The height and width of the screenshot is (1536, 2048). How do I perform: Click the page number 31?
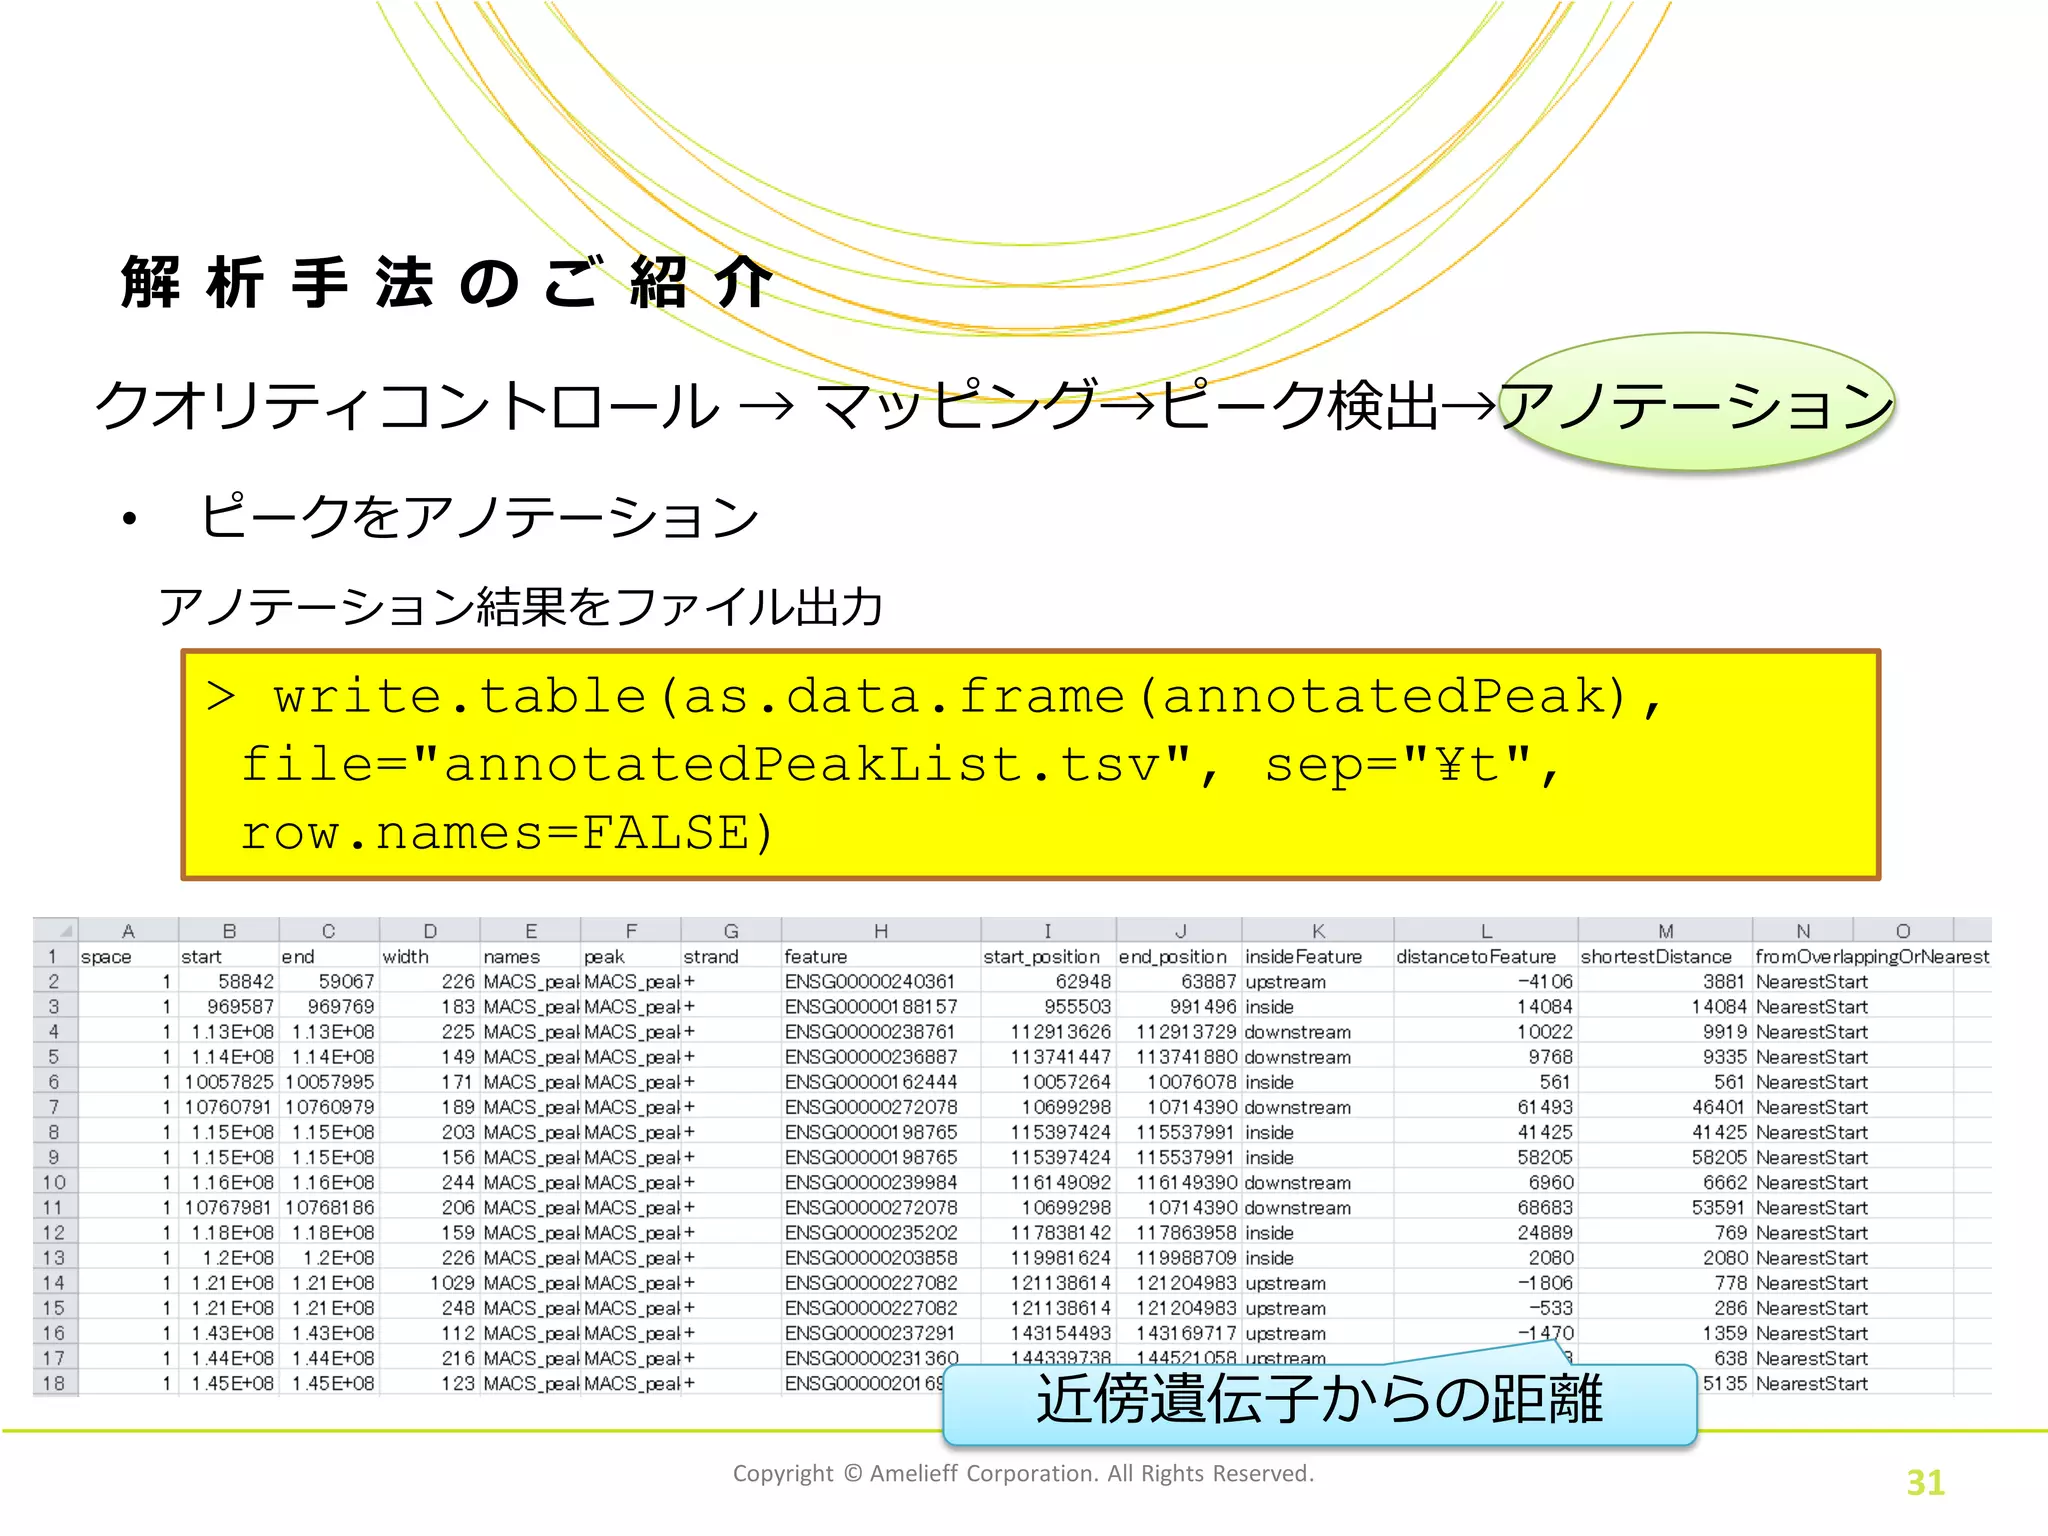click(x=1925, y=1482)
